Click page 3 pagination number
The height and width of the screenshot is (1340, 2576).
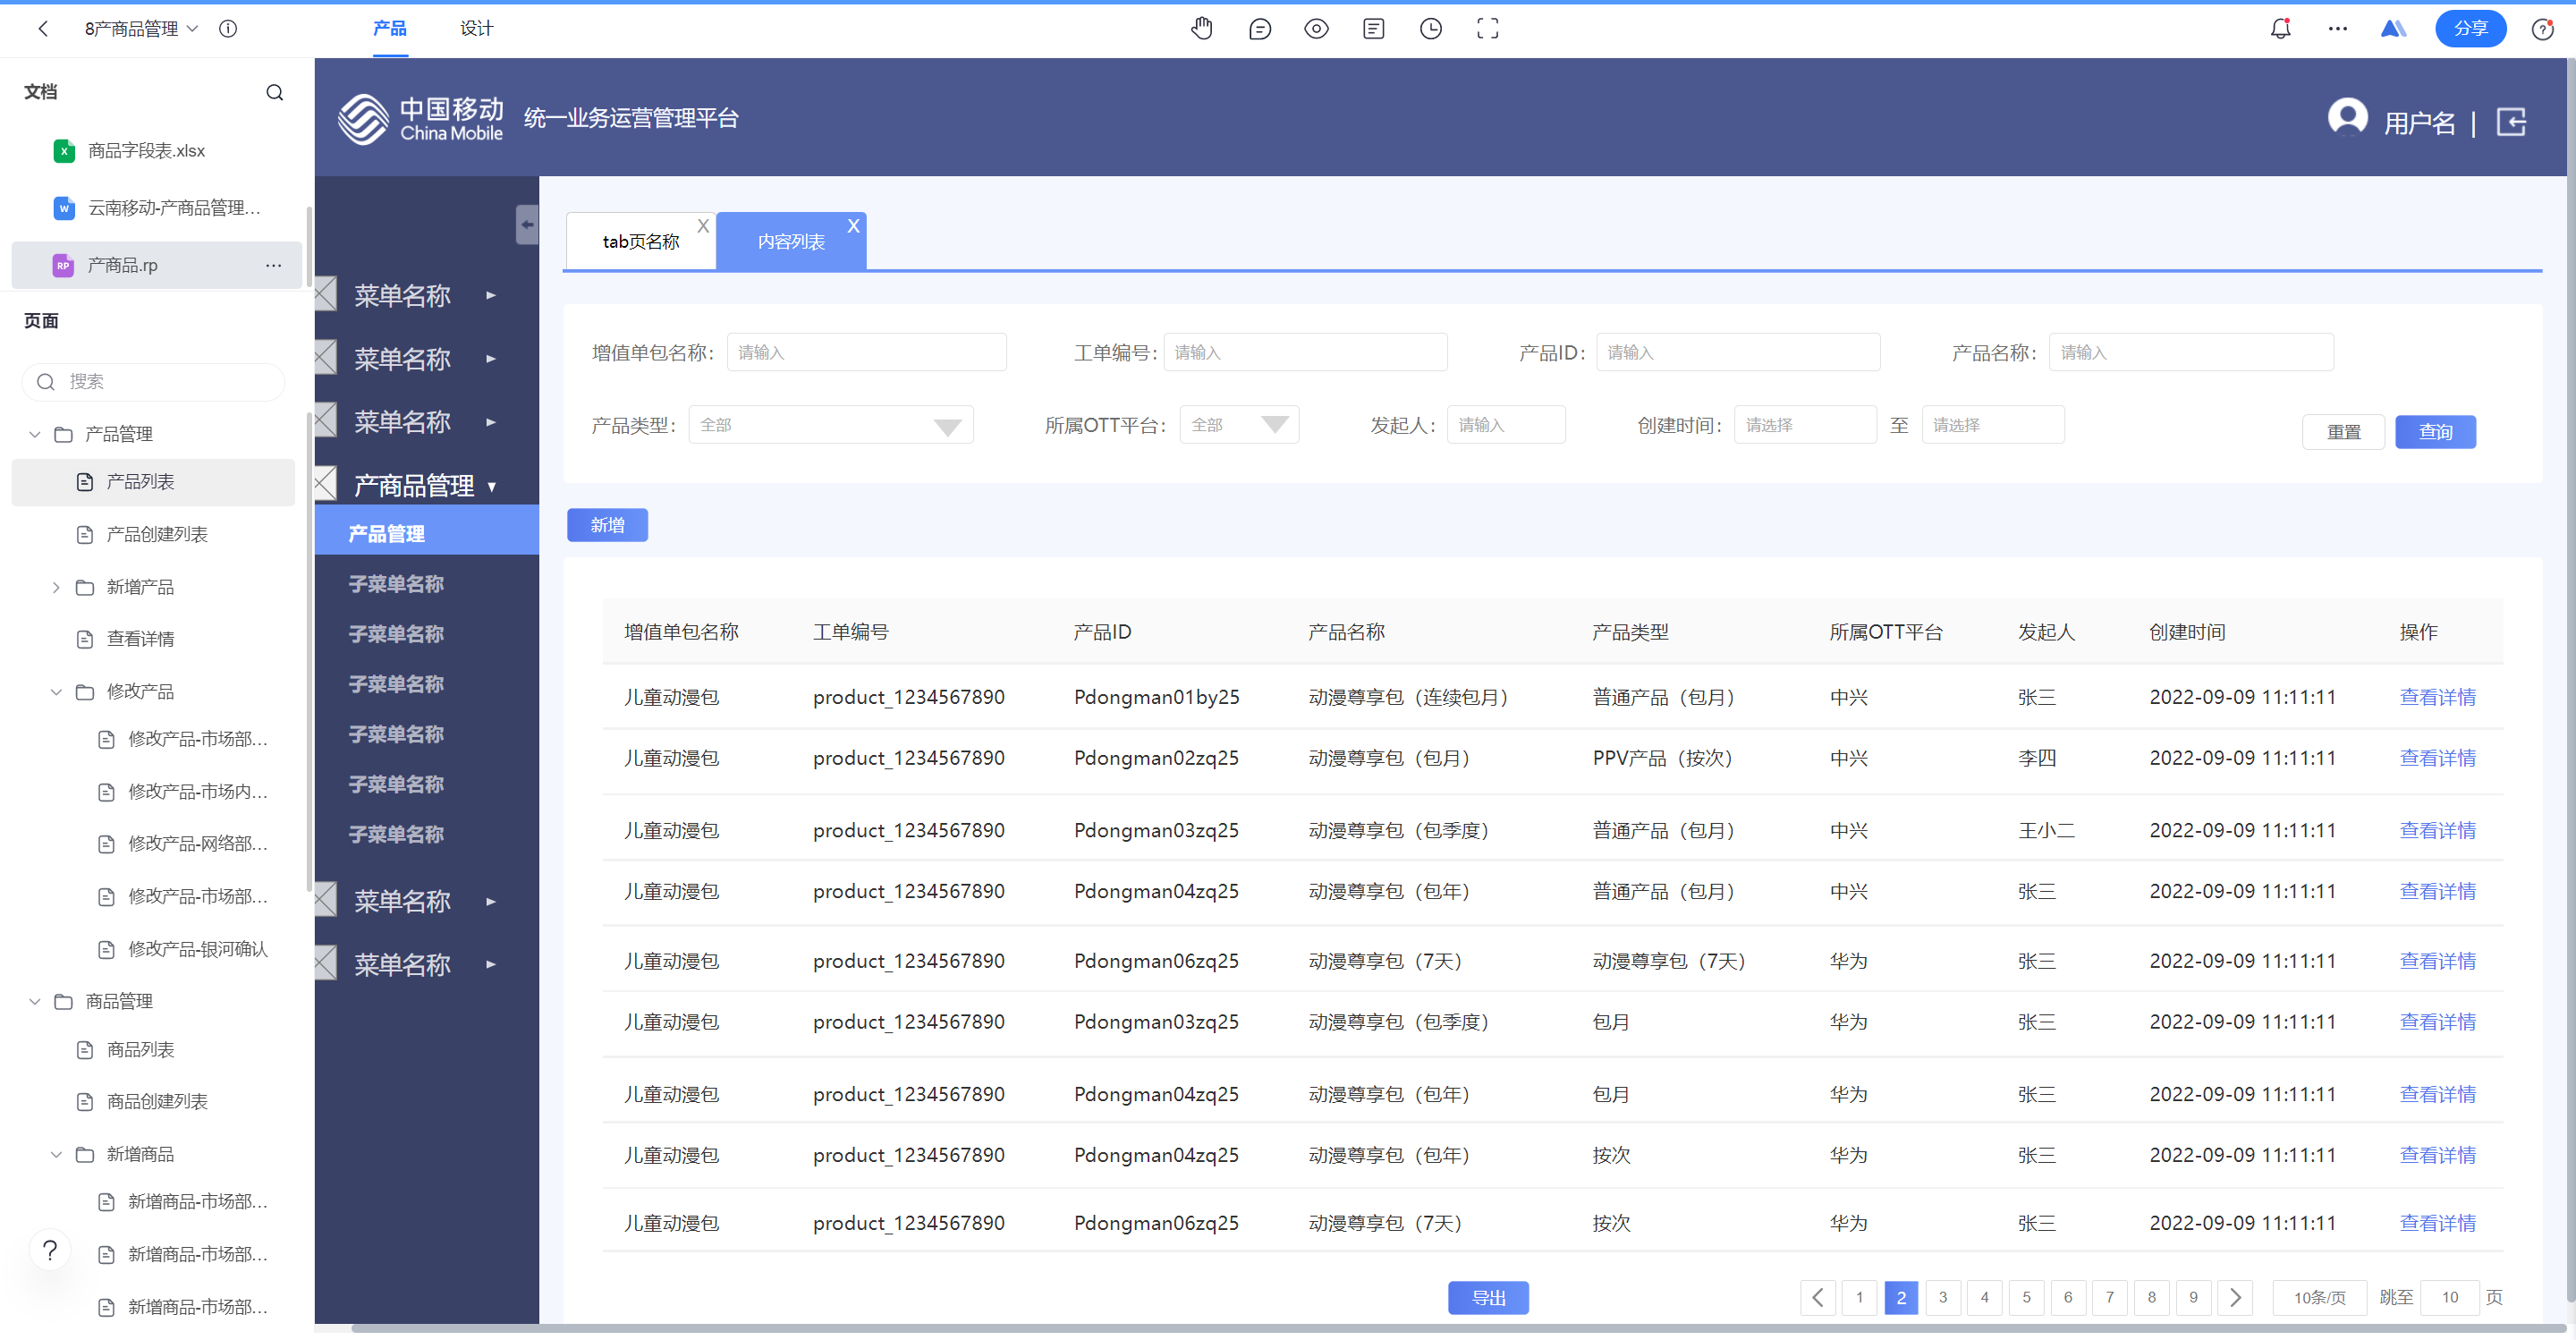(x=1944, y=1295)
